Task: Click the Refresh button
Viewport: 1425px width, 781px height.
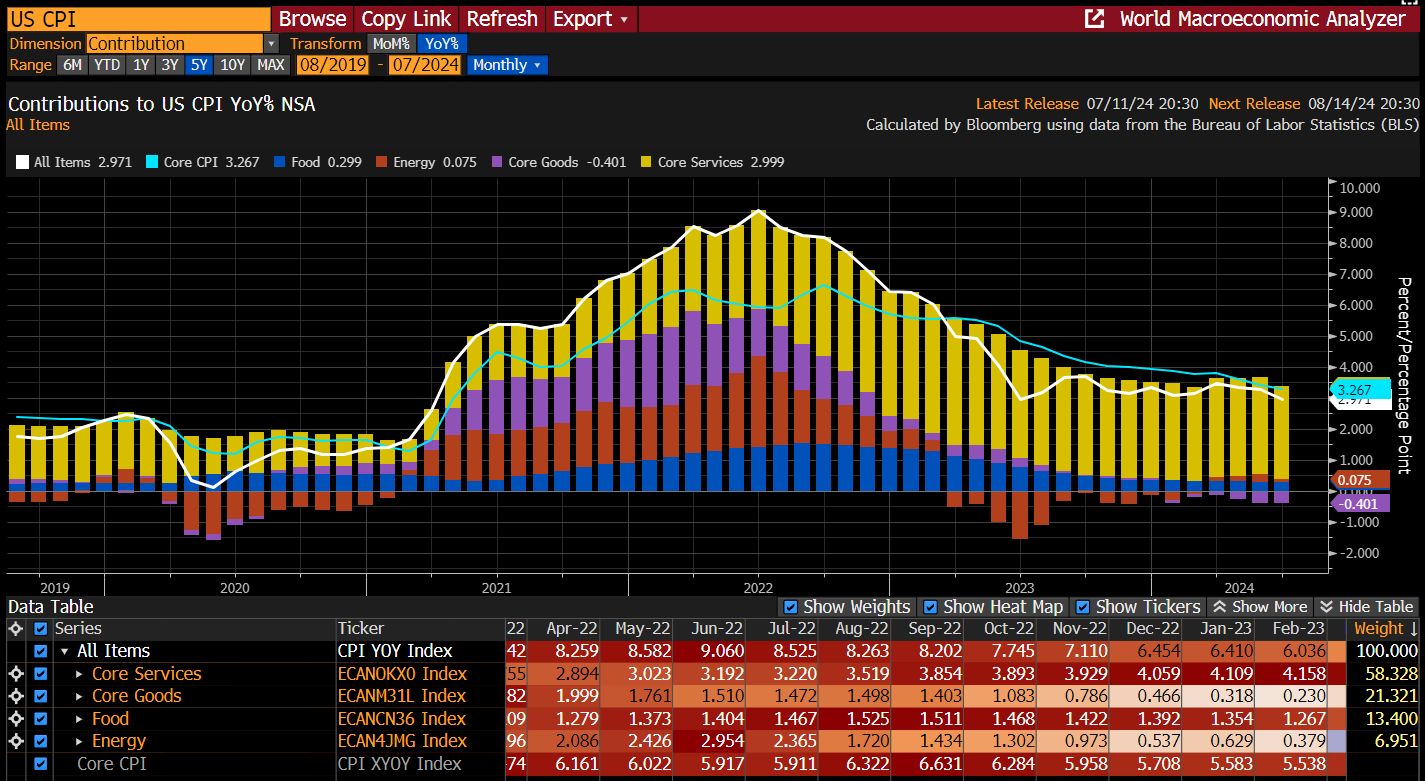Action: (502, 19)
